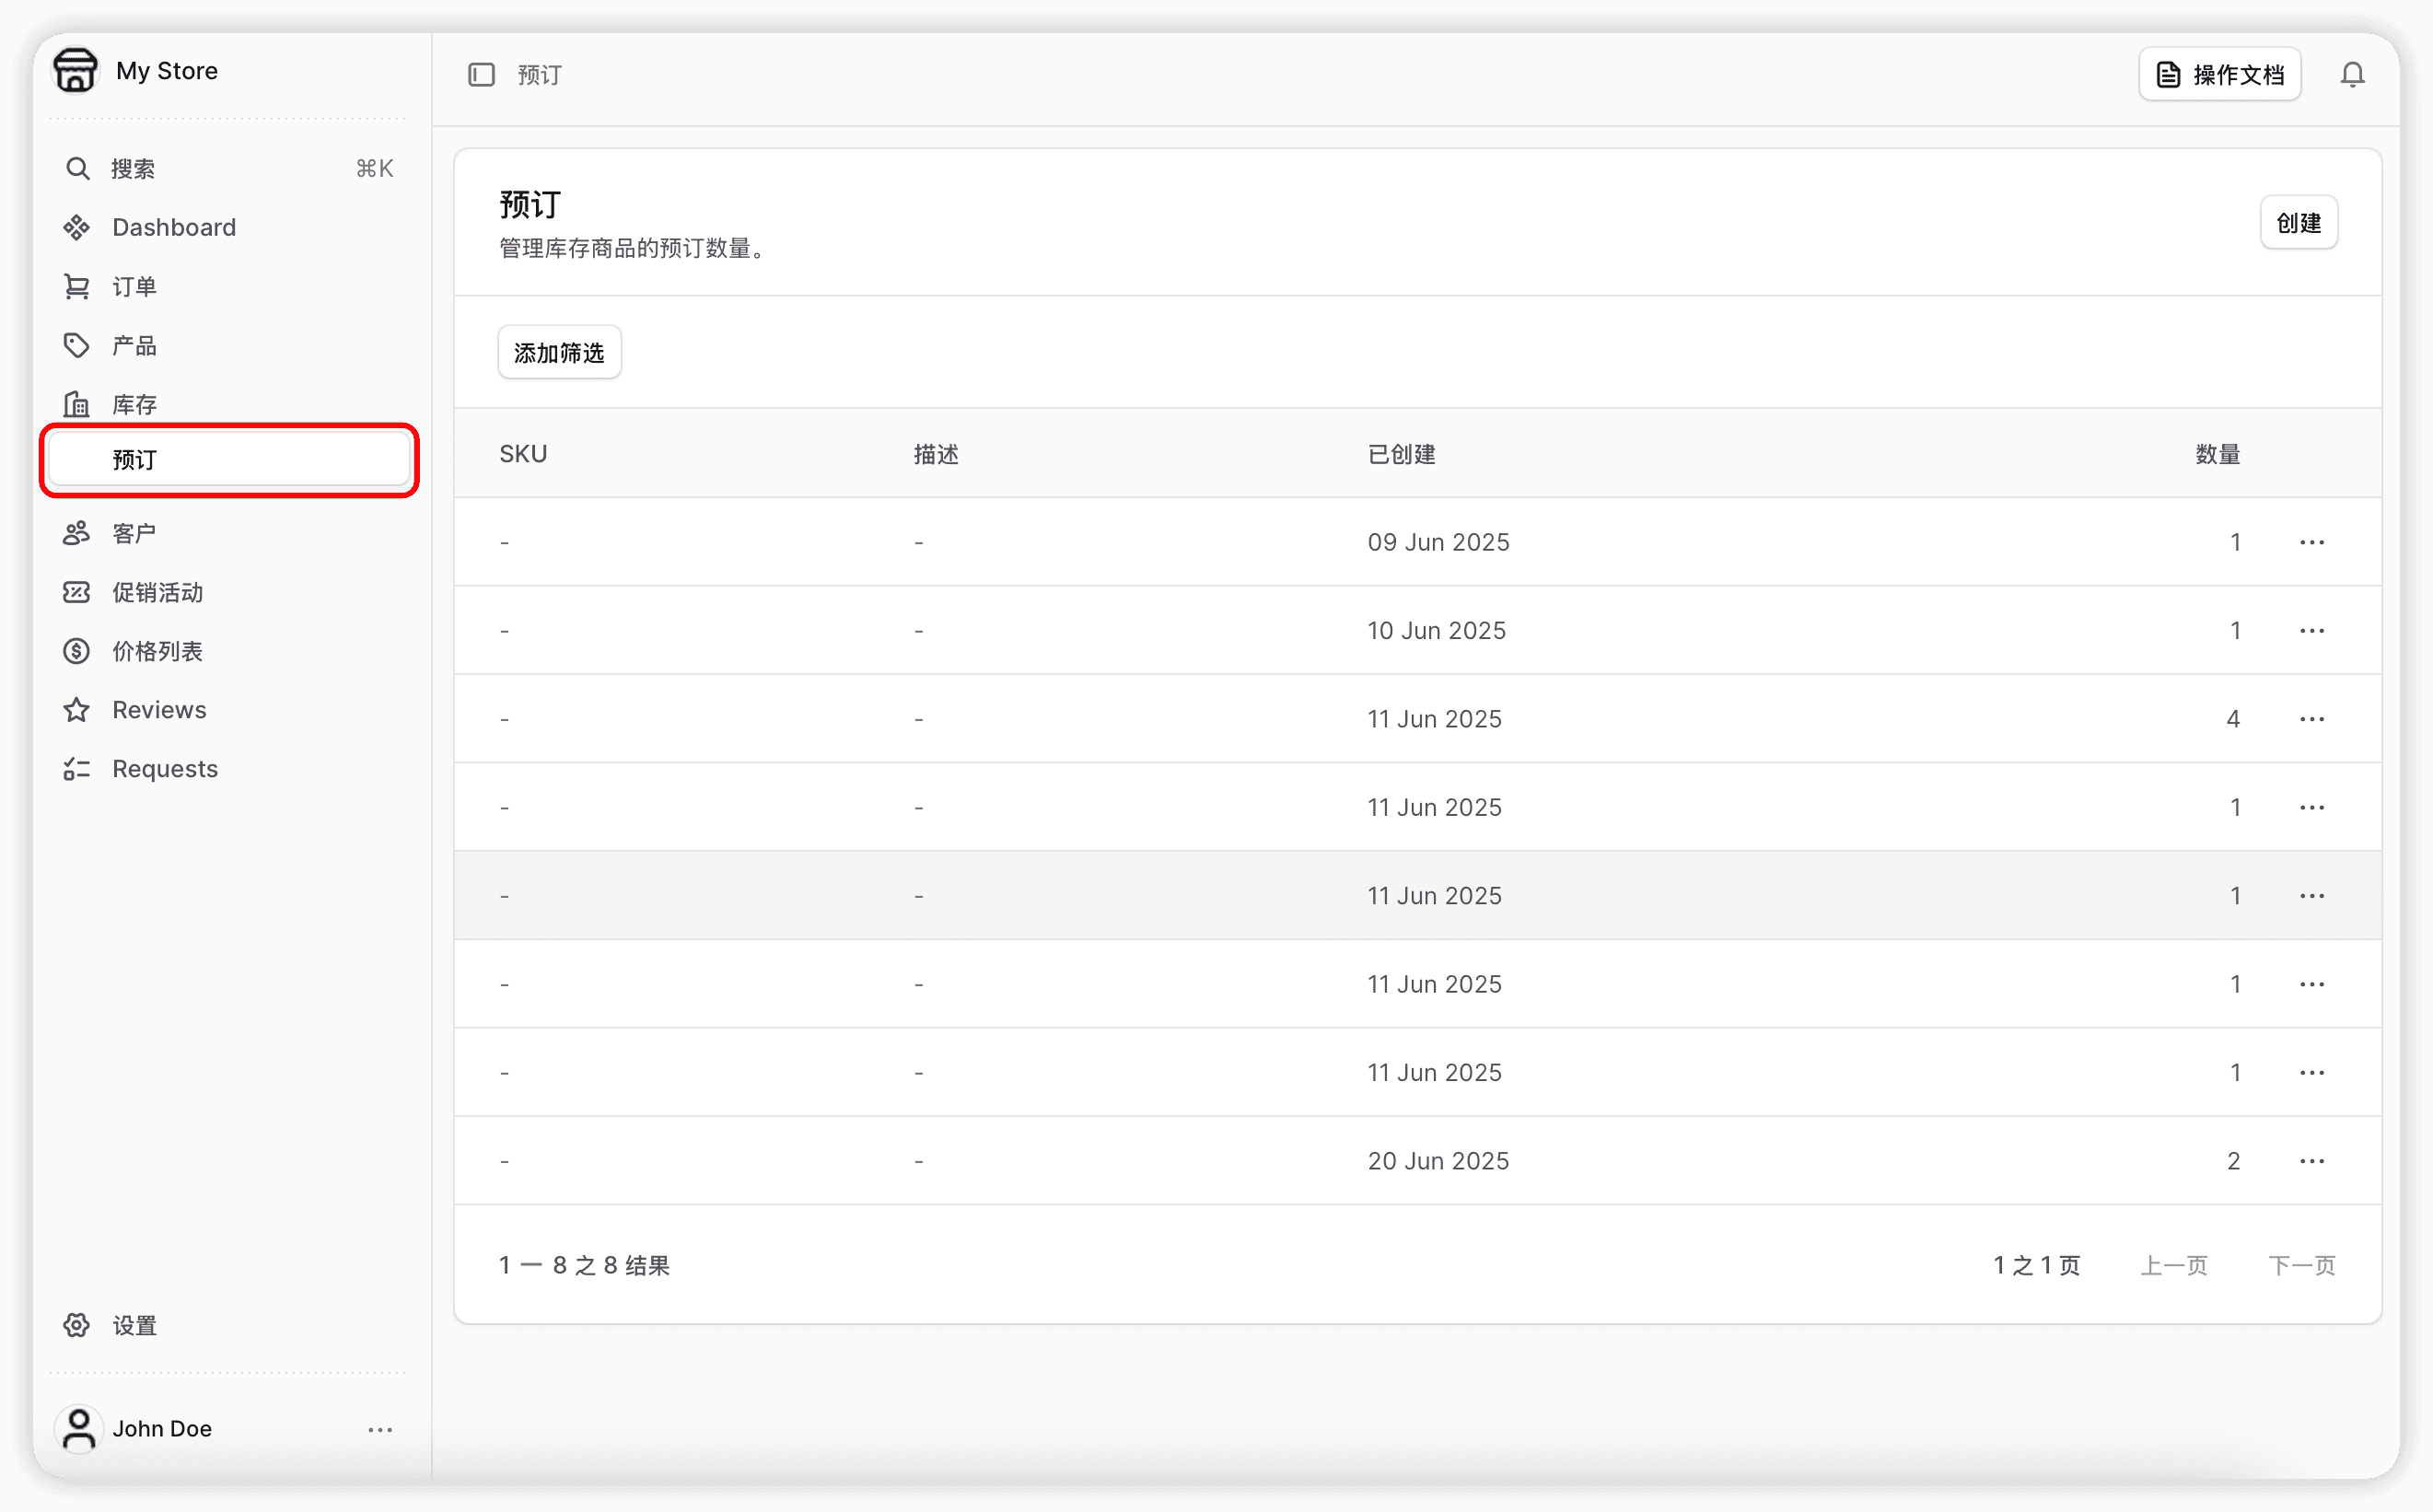Toggle the sidebar collapse icon
The width and height of the screenshot is (2433, 1512).
481,75
